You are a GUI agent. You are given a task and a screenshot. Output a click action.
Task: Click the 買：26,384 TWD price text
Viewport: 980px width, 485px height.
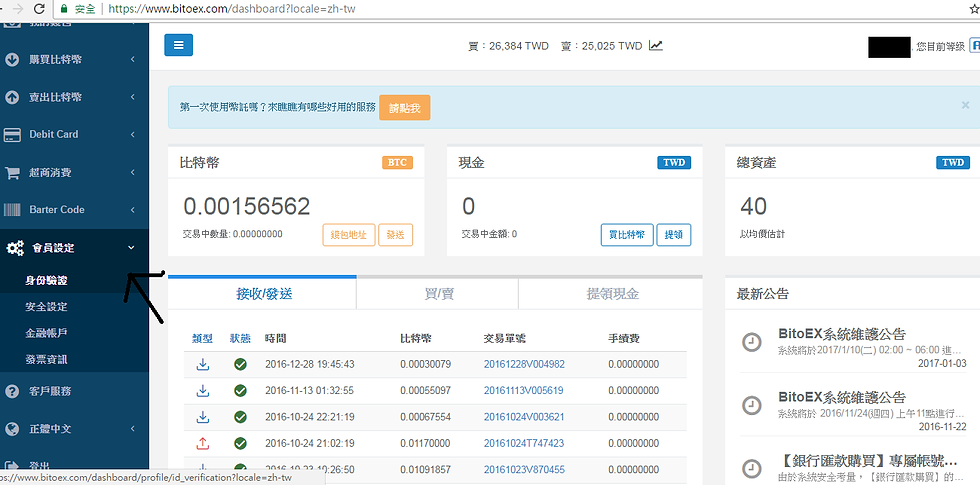[508, 46]
